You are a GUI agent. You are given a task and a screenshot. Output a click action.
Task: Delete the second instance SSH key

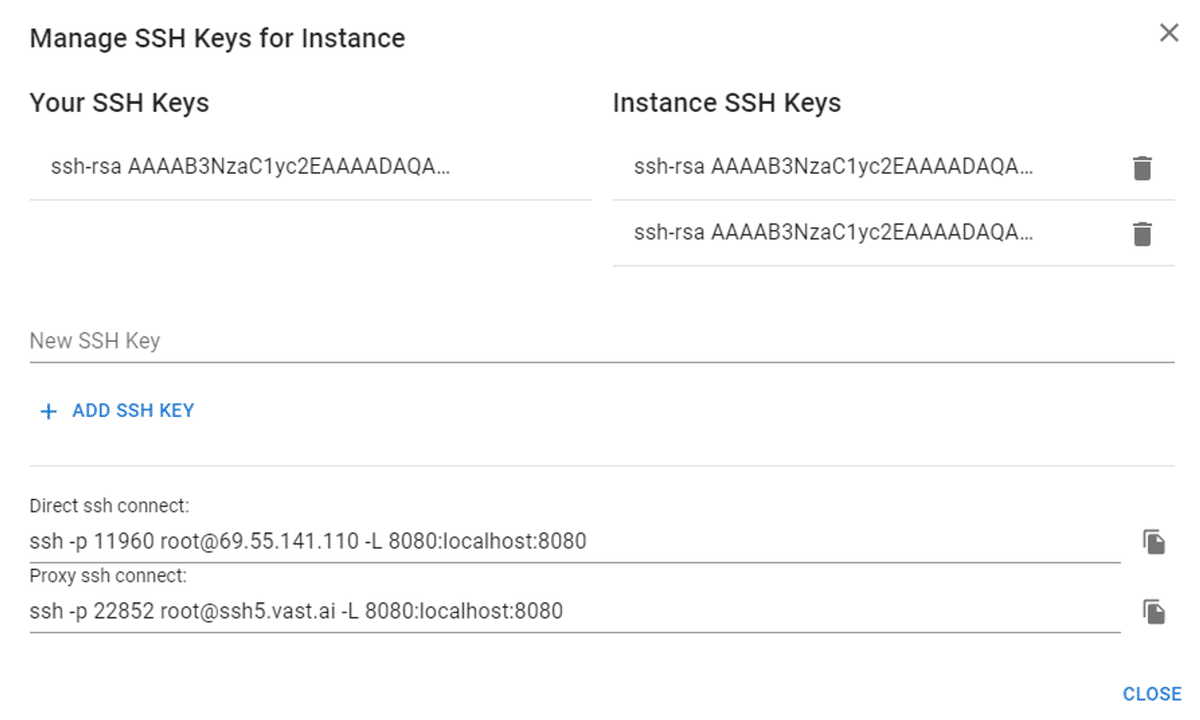tap(1142, 234)
